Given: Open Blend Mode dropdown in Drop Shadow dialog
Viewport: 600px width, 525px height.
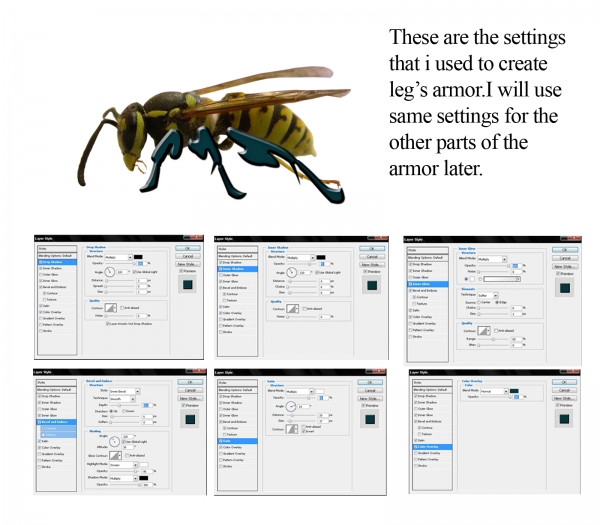Looking at the screenshot, I should (119, 258).
